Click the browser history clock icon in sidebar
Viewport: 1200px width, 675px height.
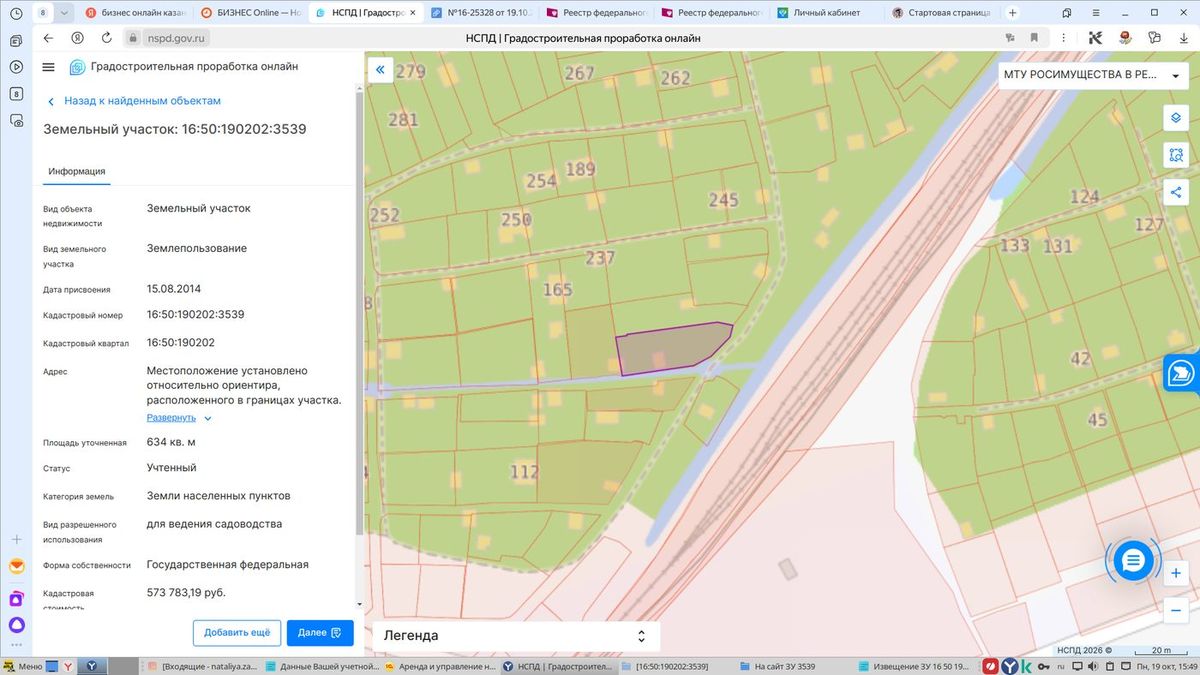16,13
